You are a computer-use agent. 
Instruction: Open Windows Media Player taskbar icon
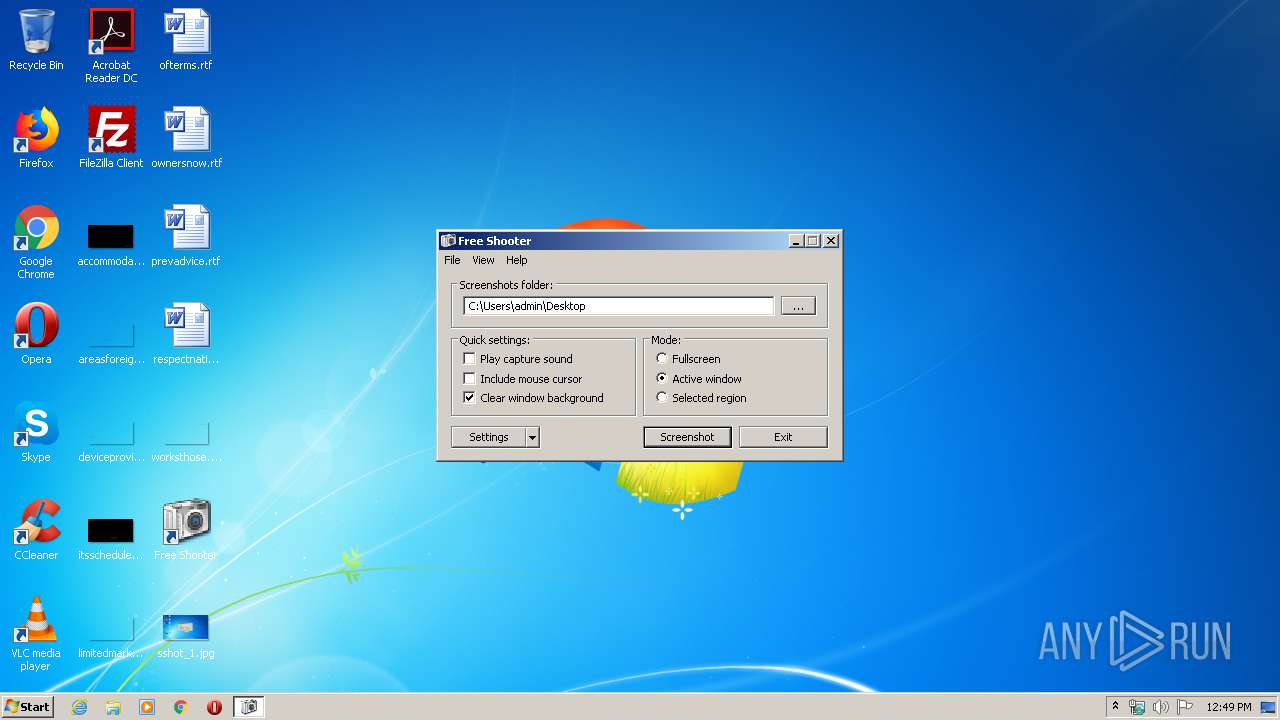pyautogui.click(x=147, y=707)
